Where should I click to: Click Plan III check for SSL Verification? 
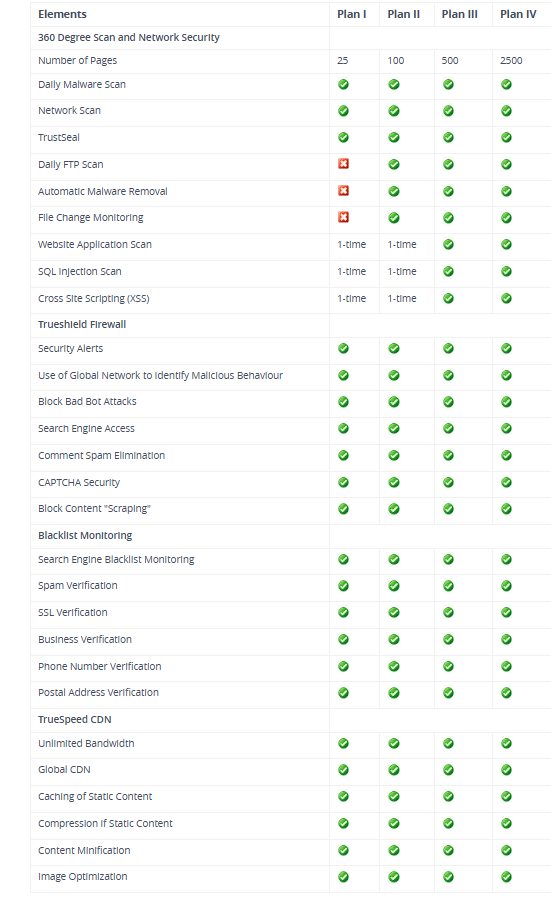click(x=448, y=612)
